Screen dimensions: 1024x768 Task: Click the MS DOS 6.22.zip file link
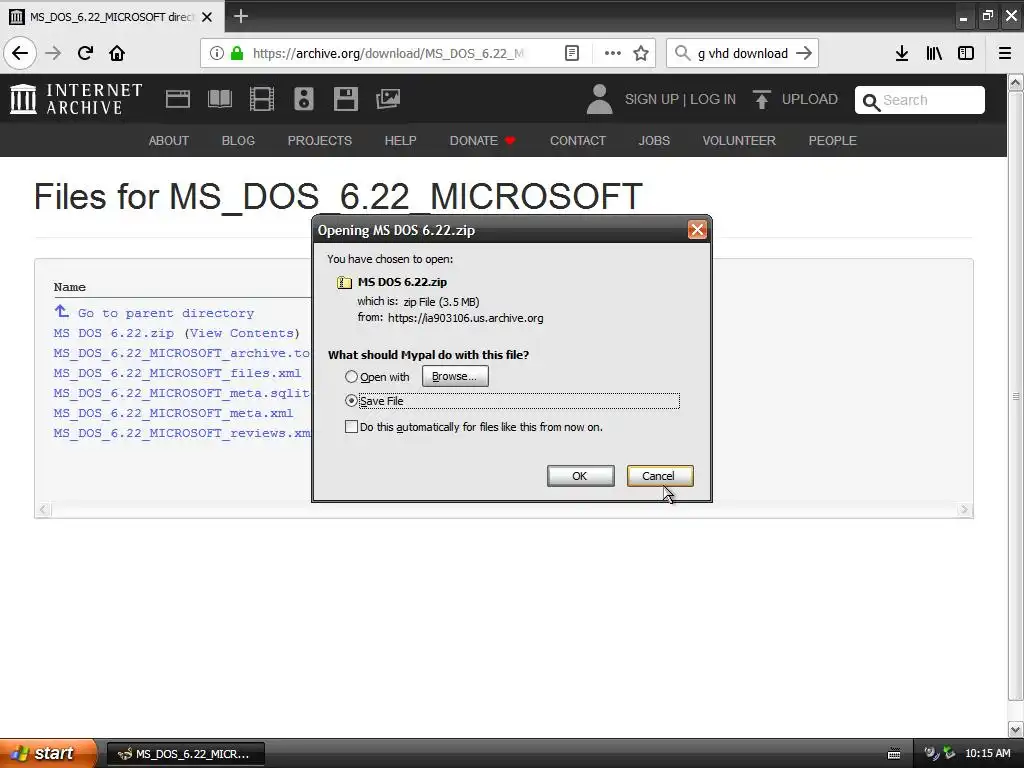tap(114, 333)
